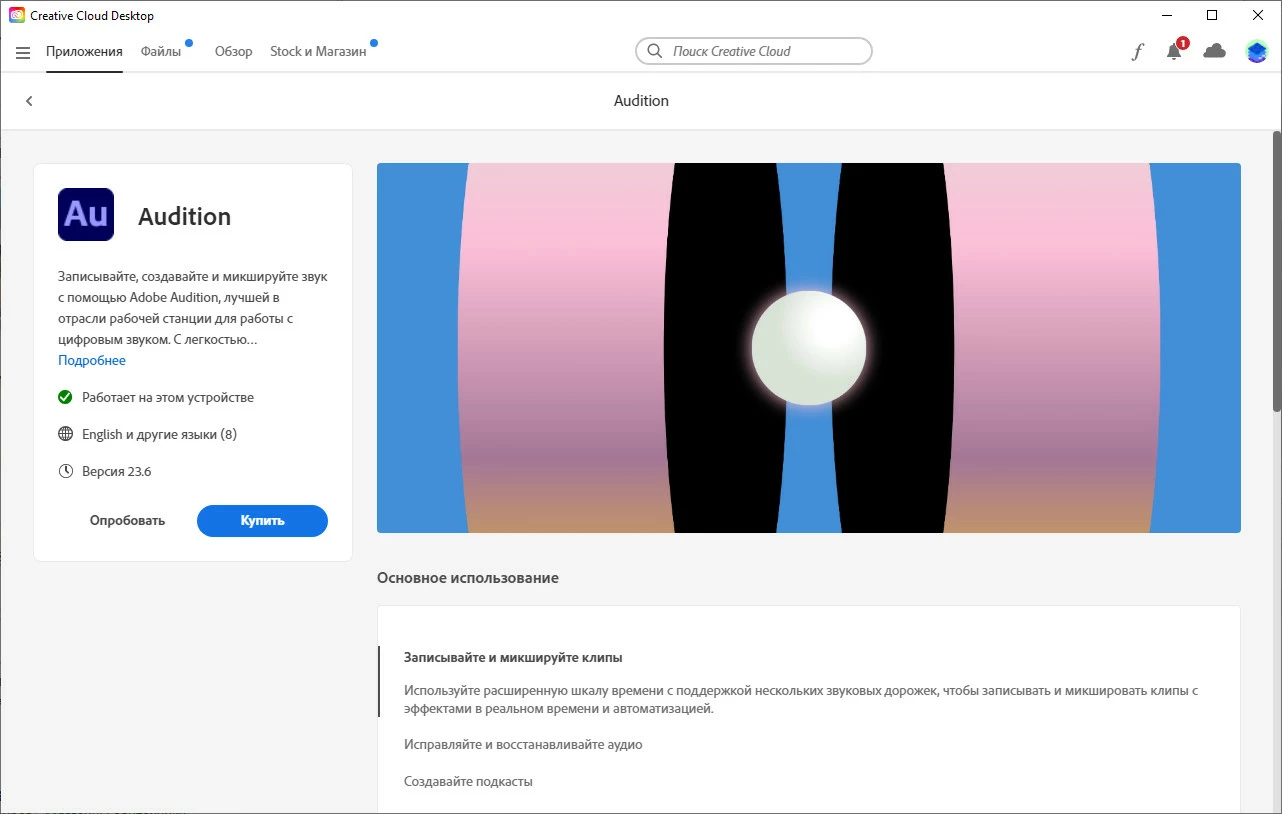Open the fonts (f) icon
Screen dimensions: 1282x814
click(x=1137, y=52)
